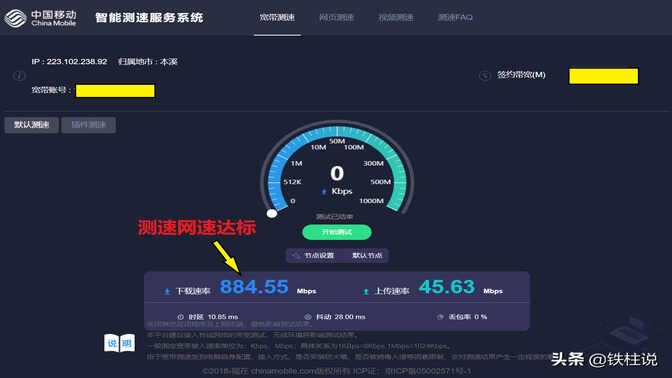Click the 智能测速服务系统 title

(149, 18)
